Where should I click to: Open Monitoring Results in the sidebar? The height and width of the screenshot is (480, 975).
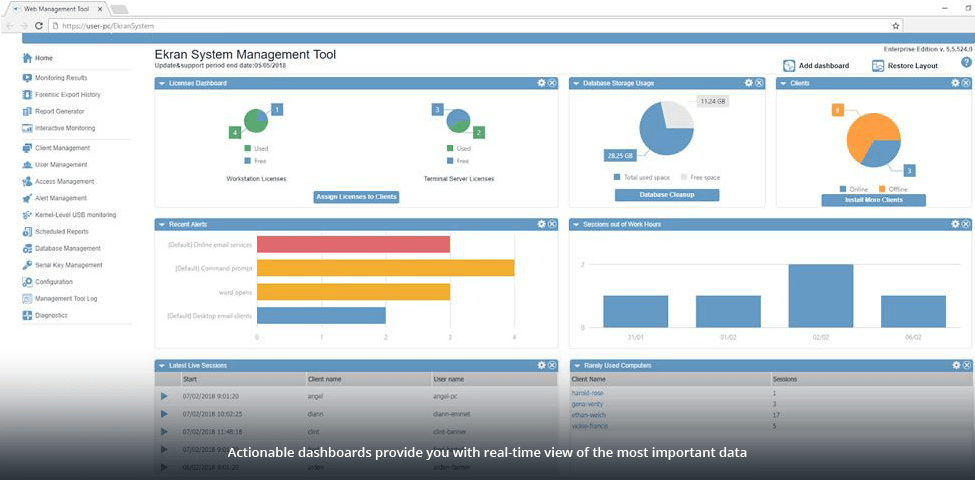pos(60,77)
